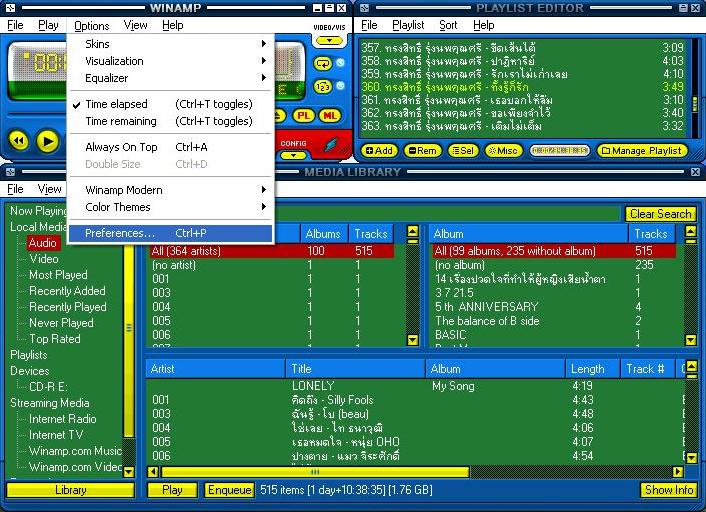Select Most Played in library tree
Screen dimensions: 706x512
click(x=58, y=275)
